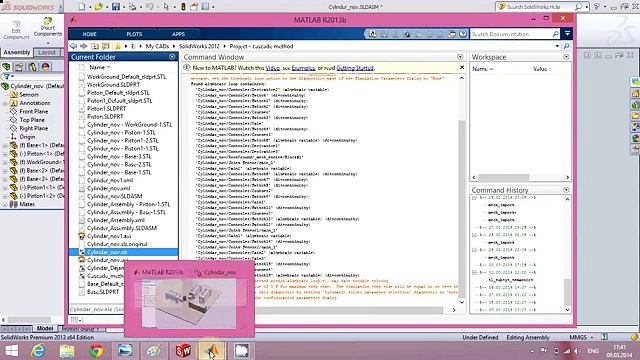Click the MATLAB Back arrow in address bar
This screenshot has width=640, height=360.
[73, 46]
